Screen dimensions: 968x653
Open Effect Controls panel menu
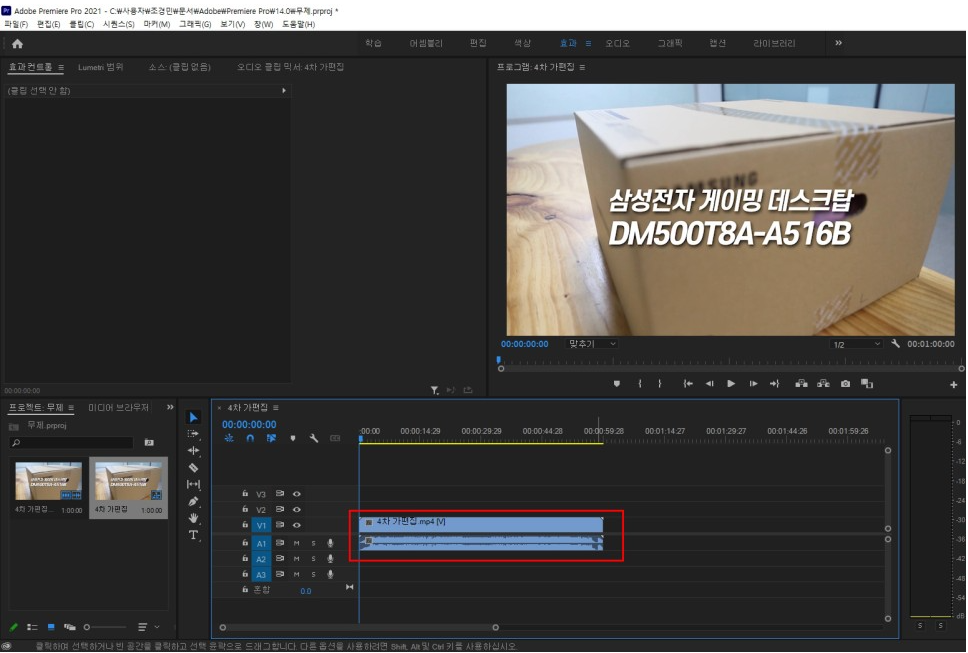pos(60,67)
